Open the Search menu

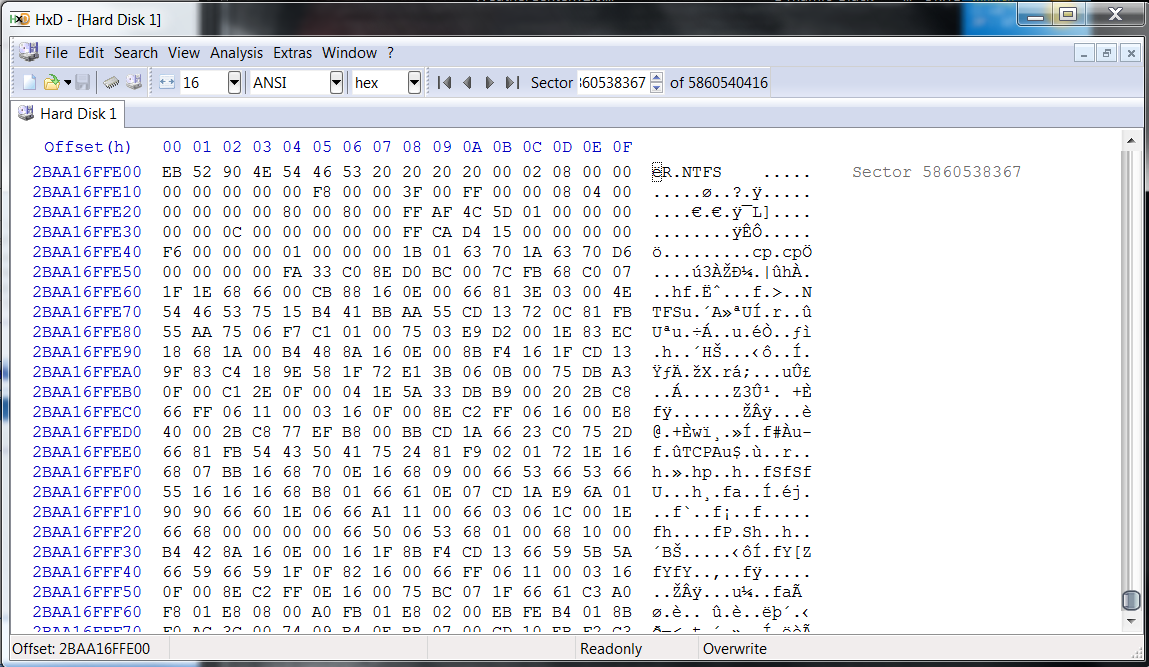pos(136,53)
